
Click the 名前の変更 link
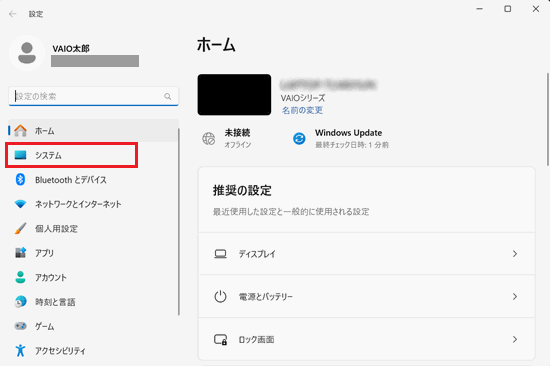click(x=302, y=110)
